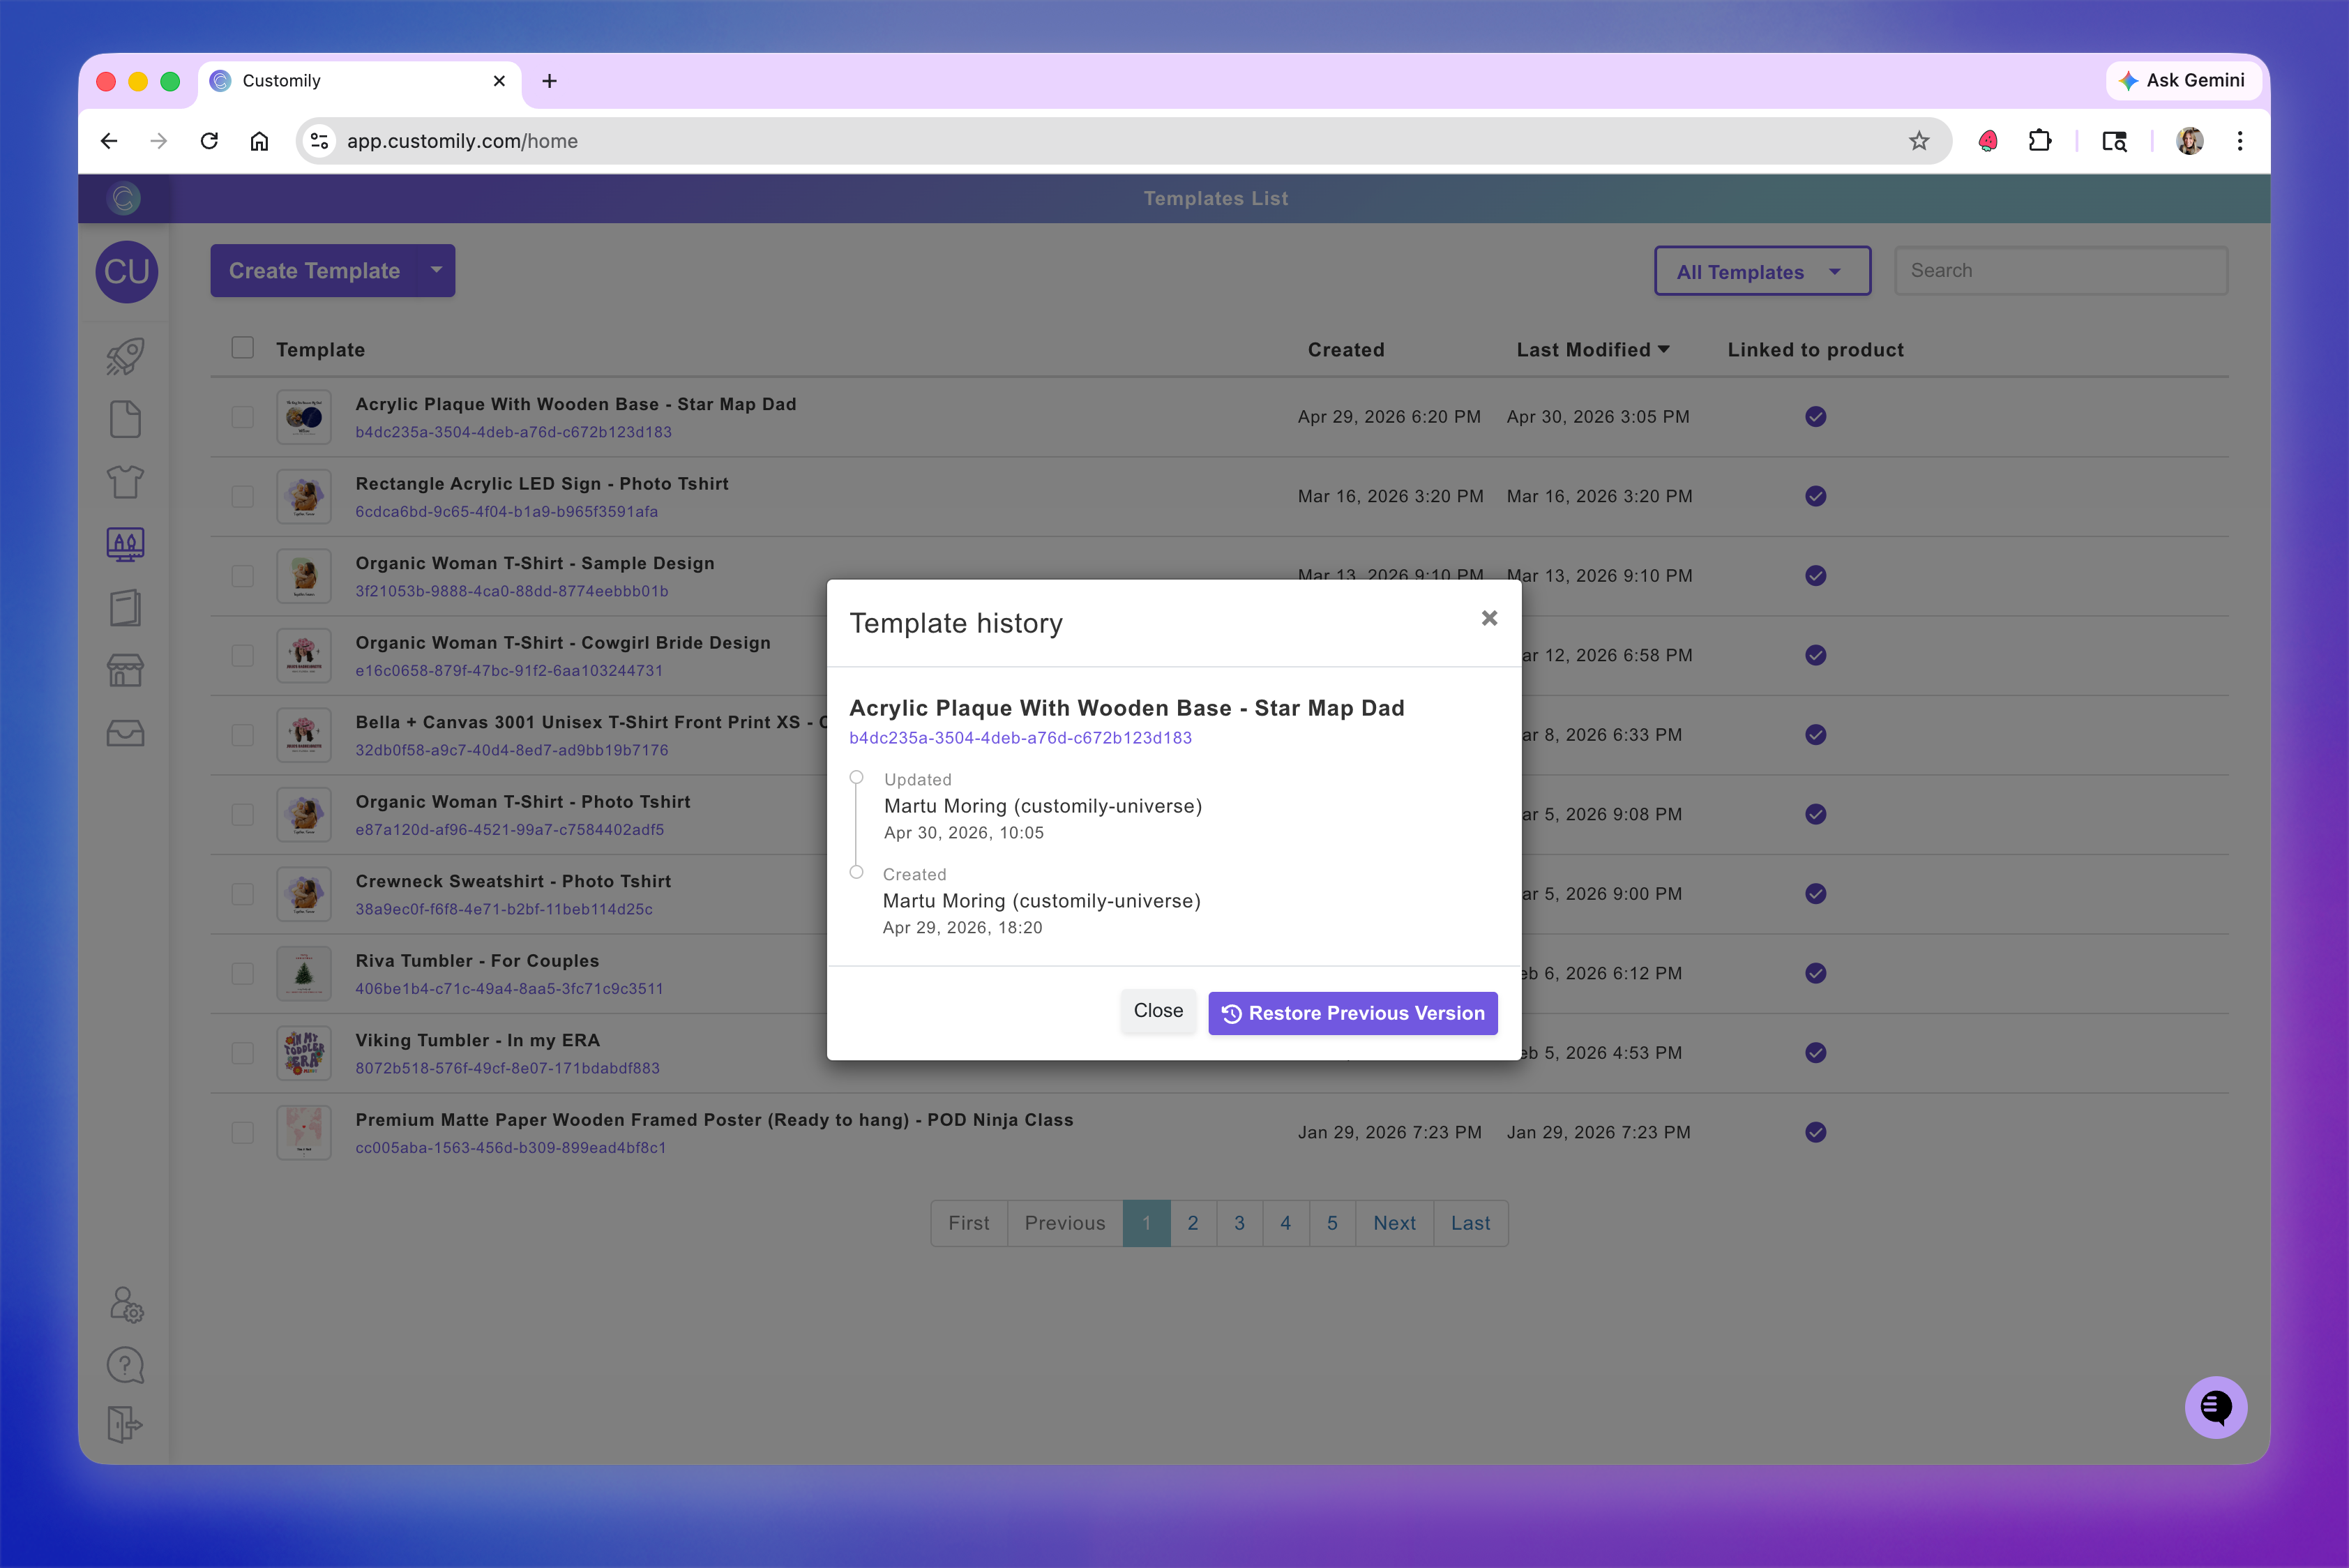The image size is (2349, 1568).
Task: Open Crewneck Sweatshirt - Photo Tshirt template
Action: pyautogui.click(x=513, y=881)
